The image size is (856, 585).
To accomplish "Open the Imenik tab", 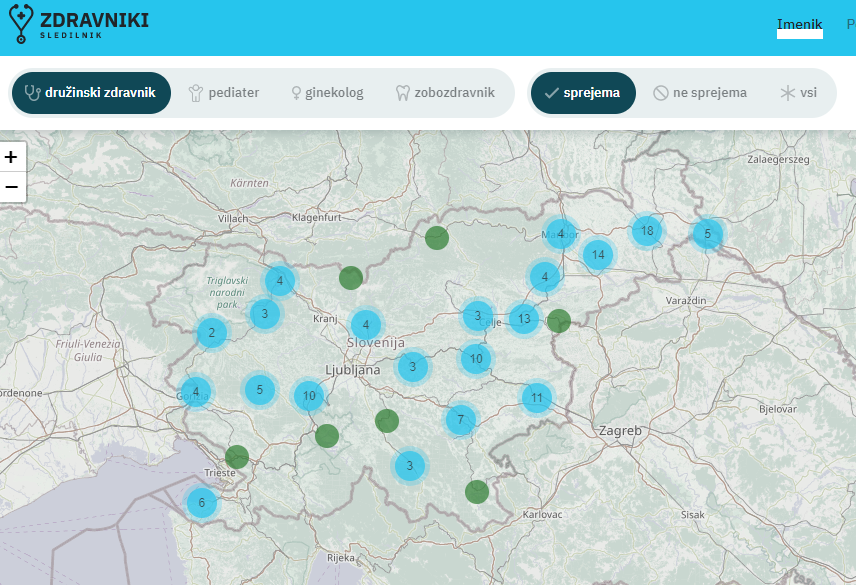I will (x=799, y=23).
